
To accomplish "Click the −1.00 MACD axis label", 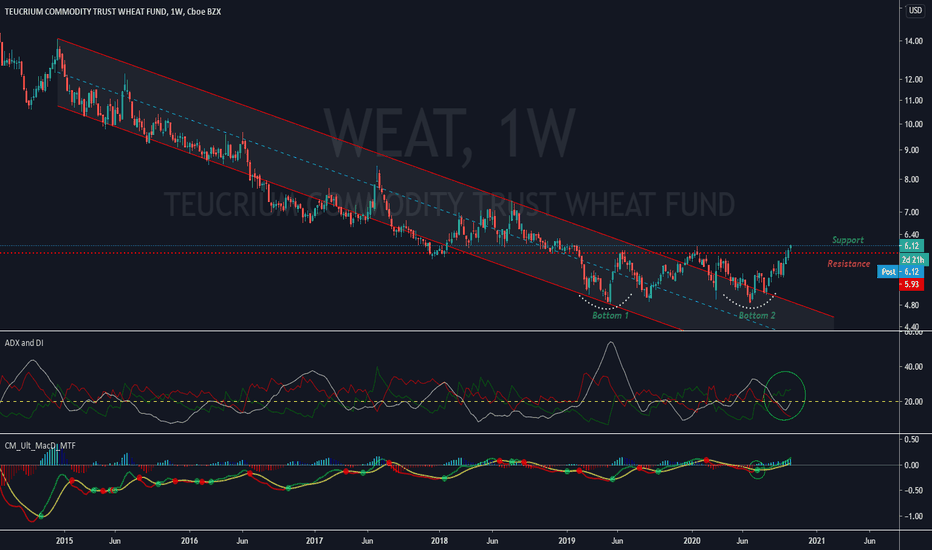I will click(x=912, y=516).
